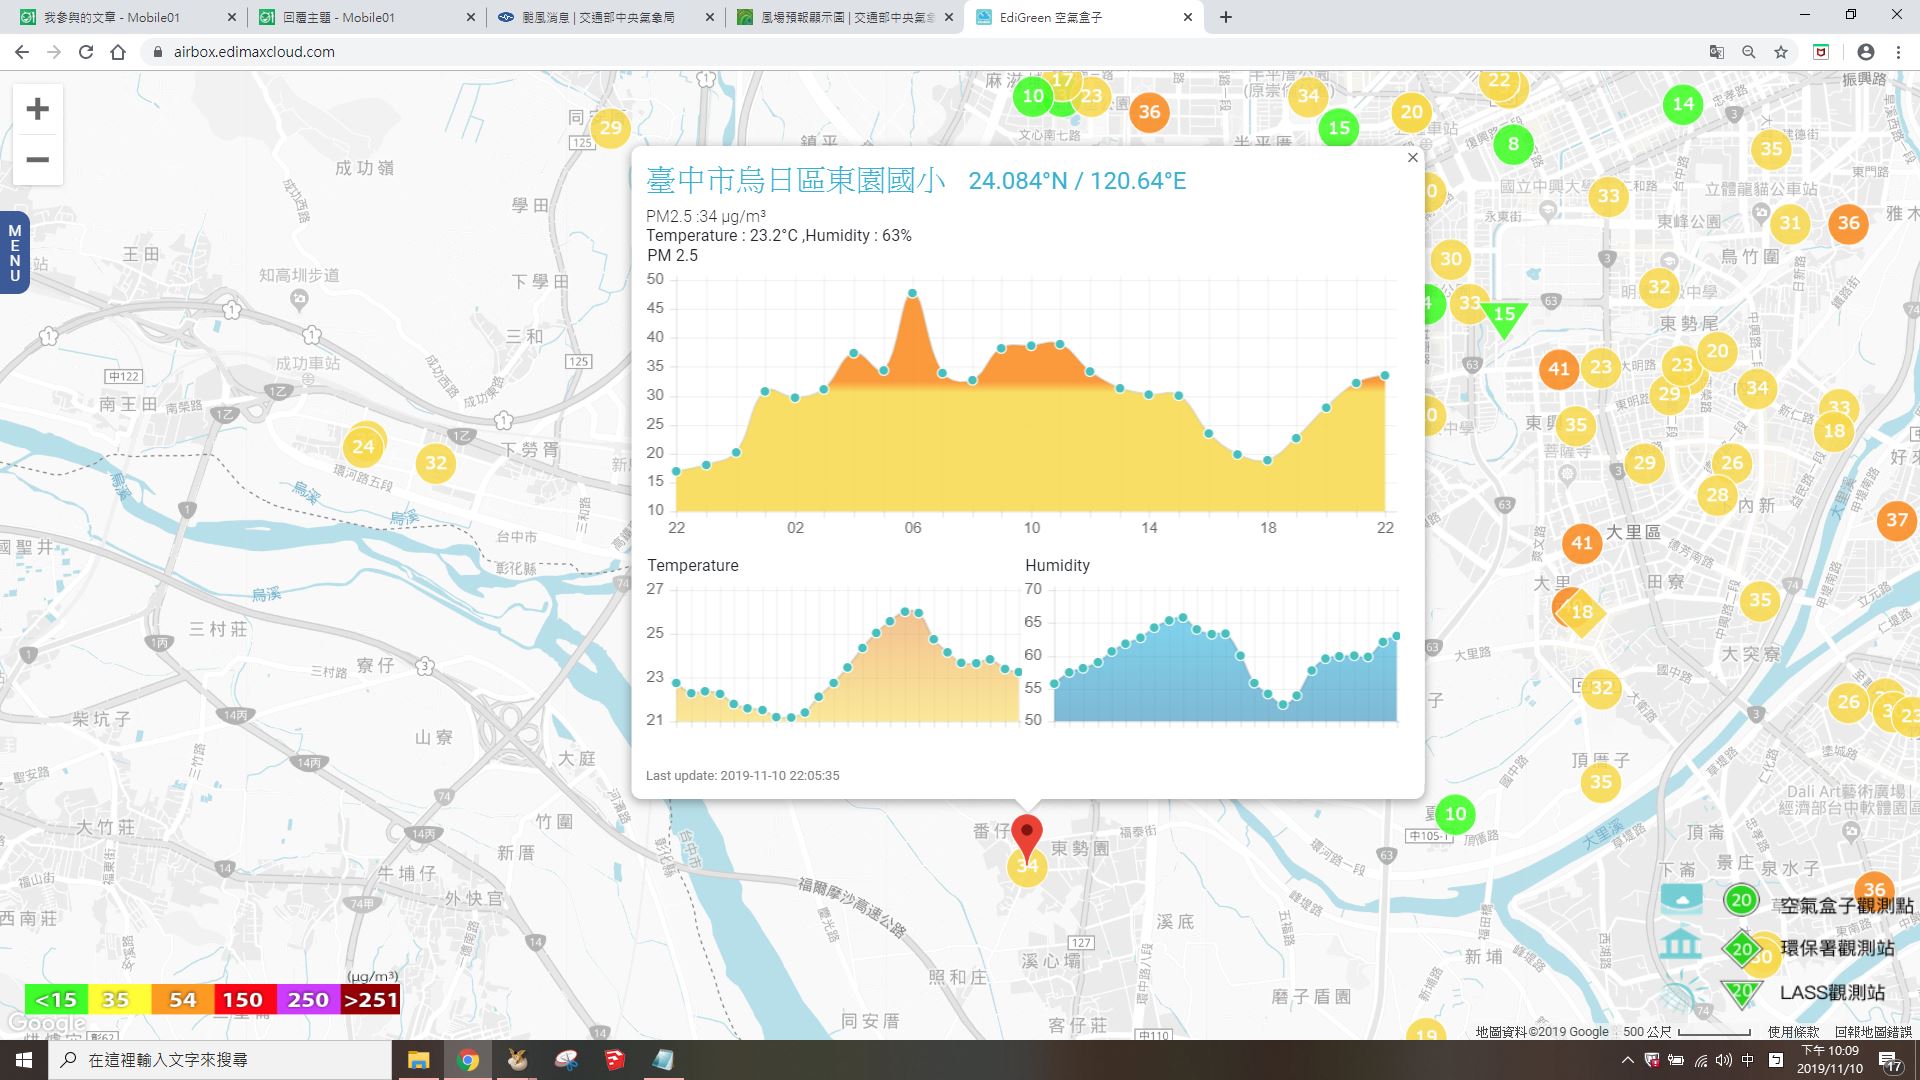
Task: Click the Temperature chart peak point
Action: (x=906, y=611)
